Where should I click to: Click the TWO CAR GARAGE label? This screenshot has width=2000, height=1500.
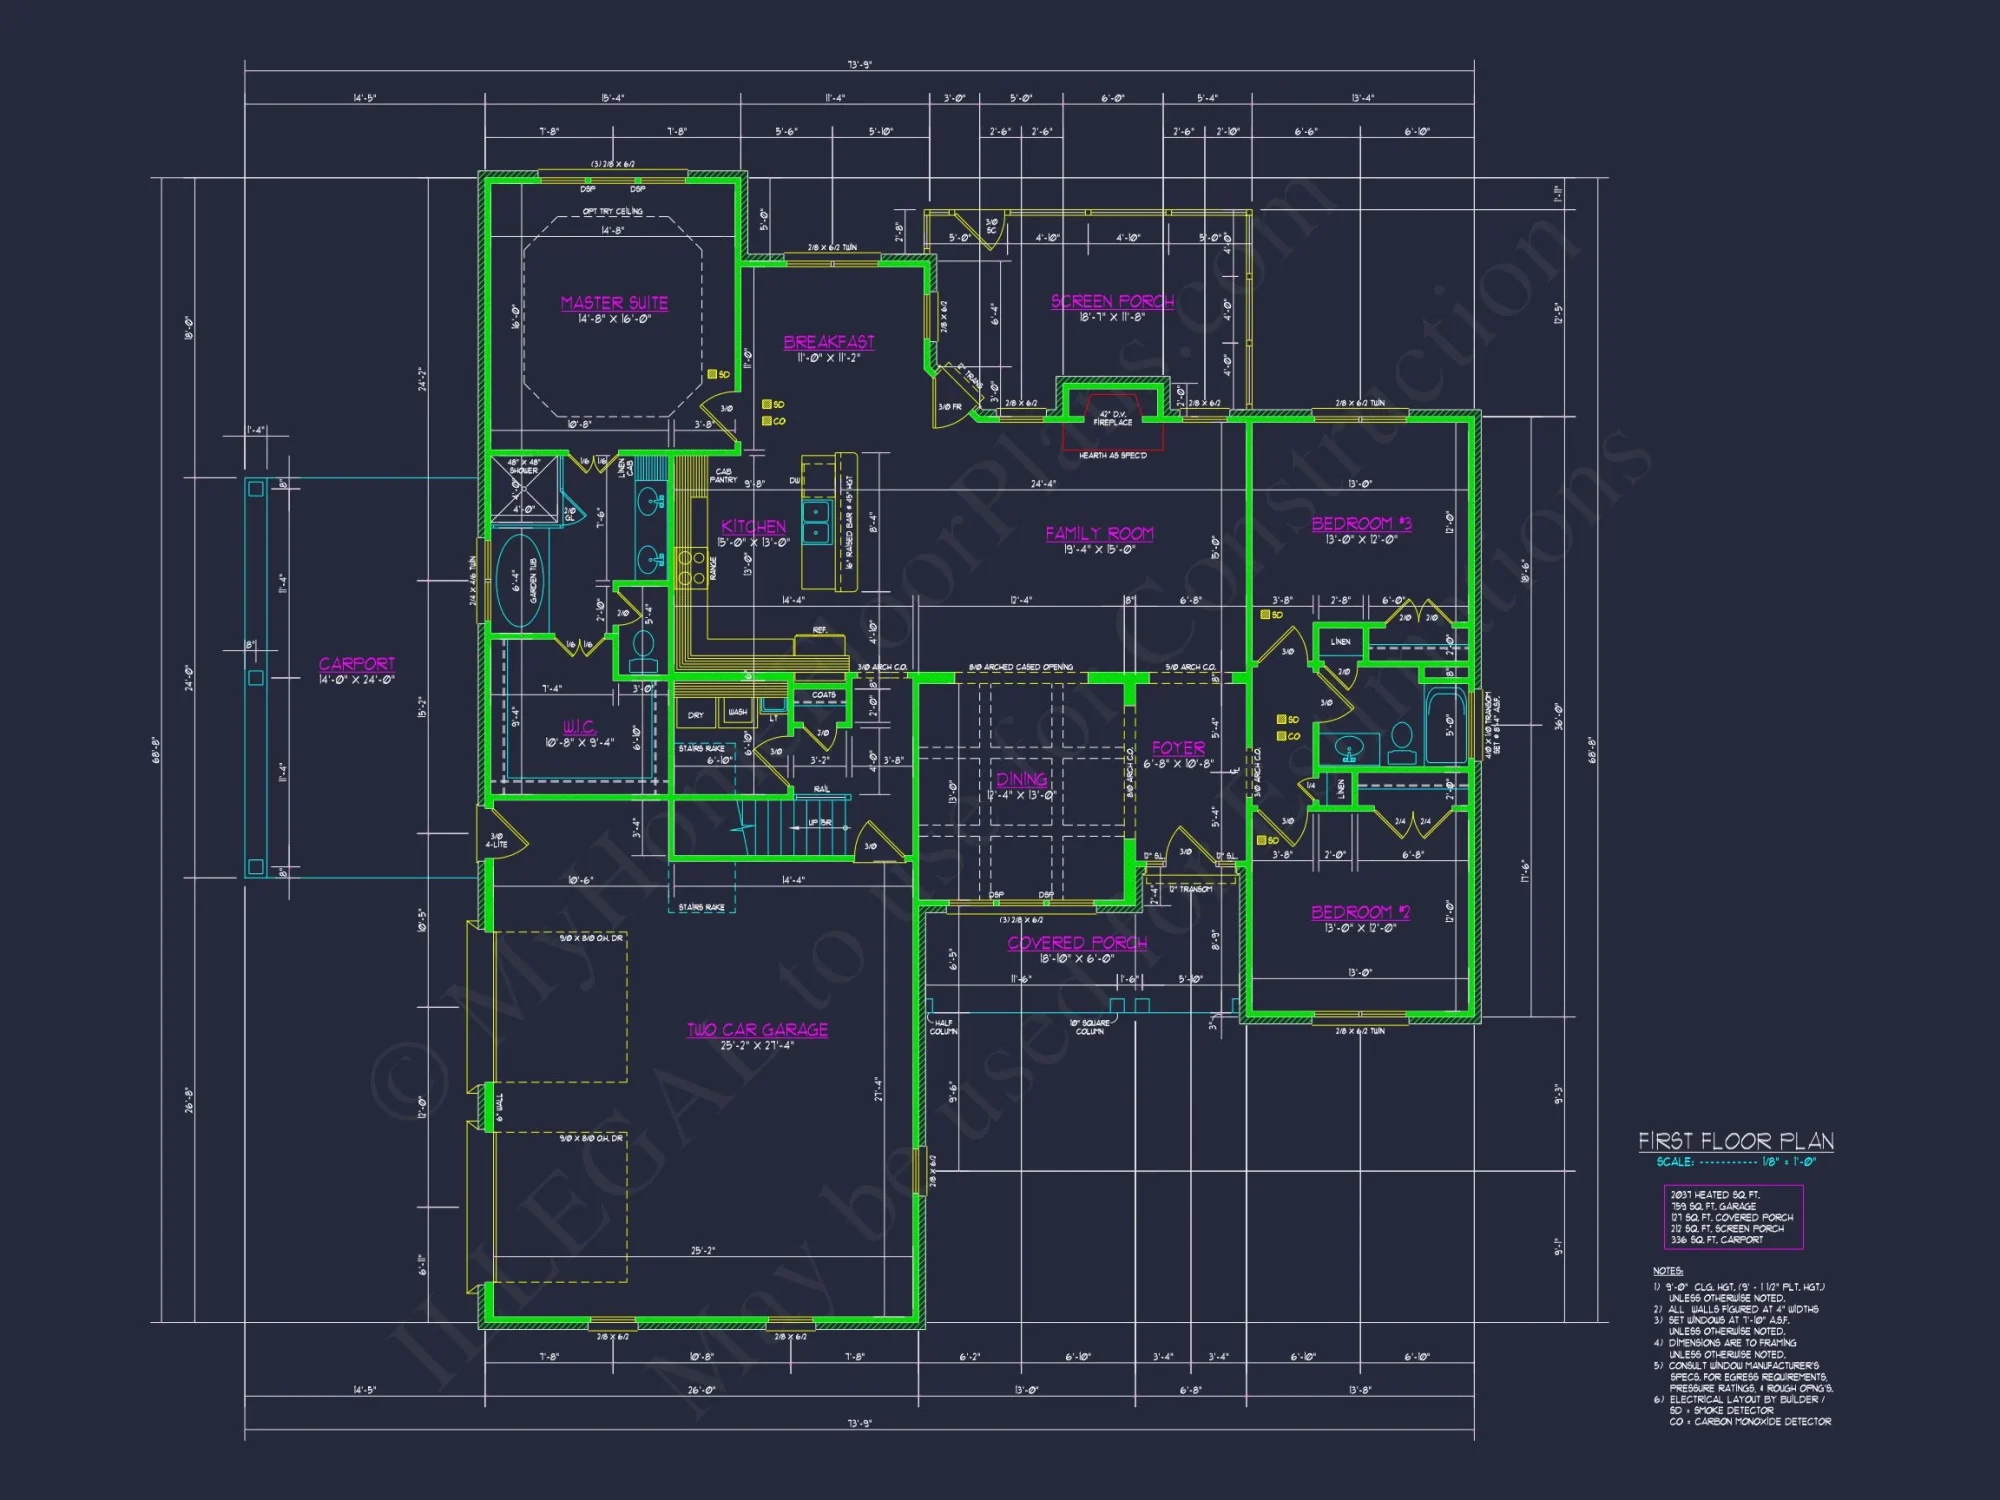pyautogui.click(x=757, y=1030)
